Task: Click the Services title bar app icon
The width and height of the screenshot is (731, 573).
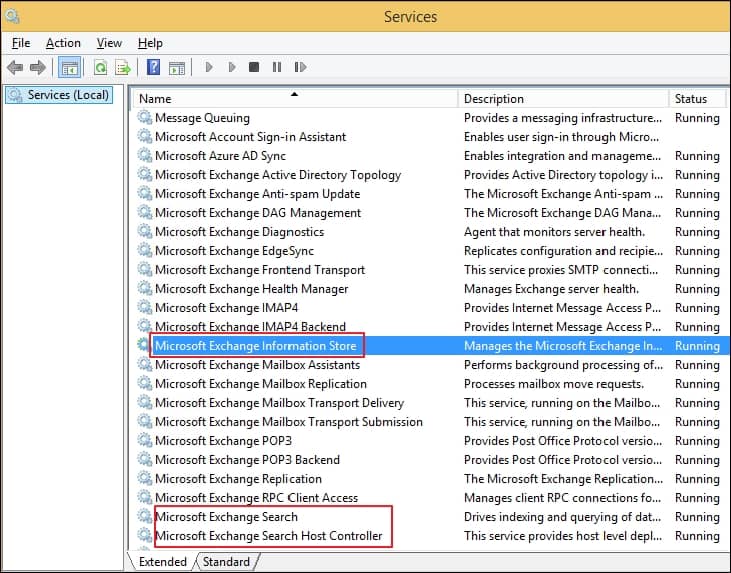Action: pyautogui.click(x=13, y=16)
